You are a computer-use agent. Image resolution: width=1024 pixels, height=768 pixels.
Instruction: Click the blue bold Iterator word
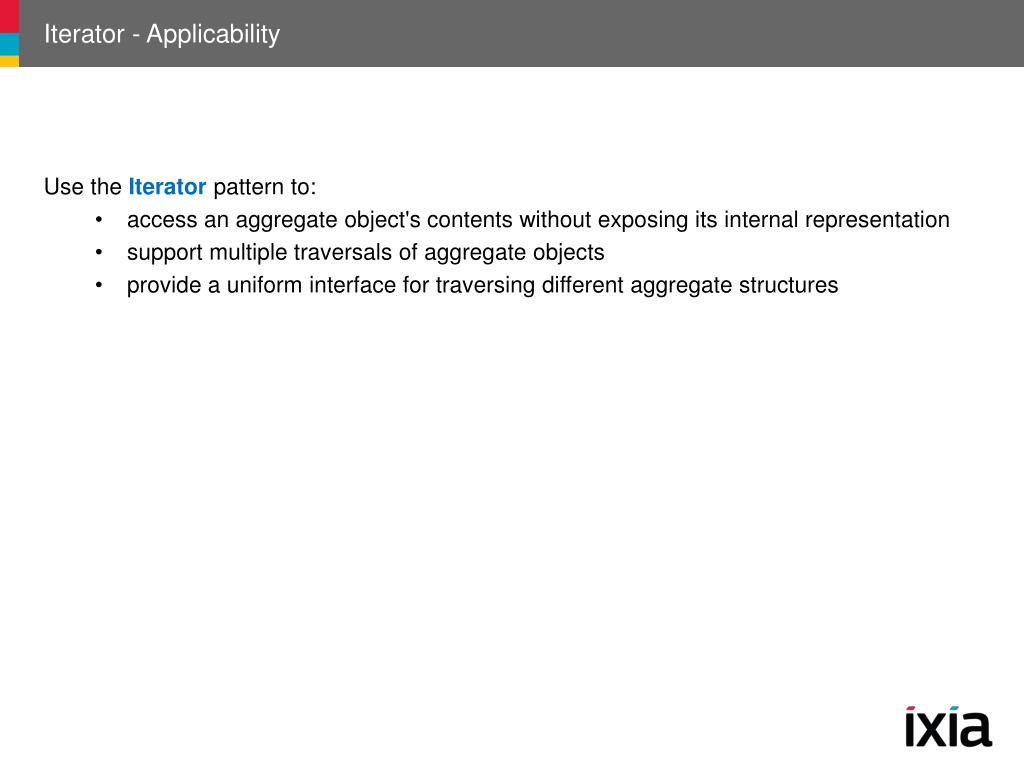[x=167, y=187]
